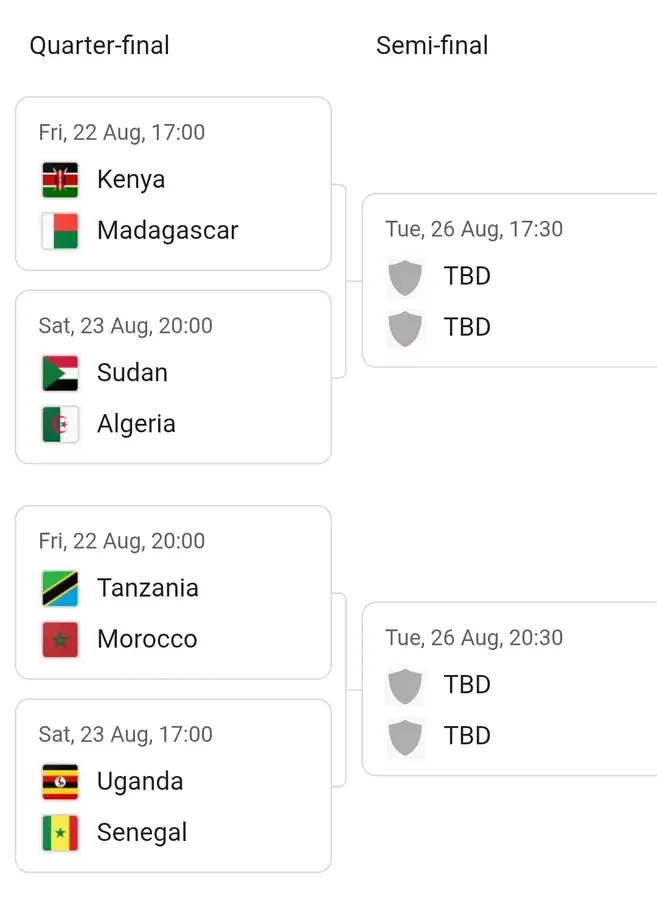Click the Morocco flag icon
Screen dimensions: 657x900
pyautogui.click(x=60, y=640)
